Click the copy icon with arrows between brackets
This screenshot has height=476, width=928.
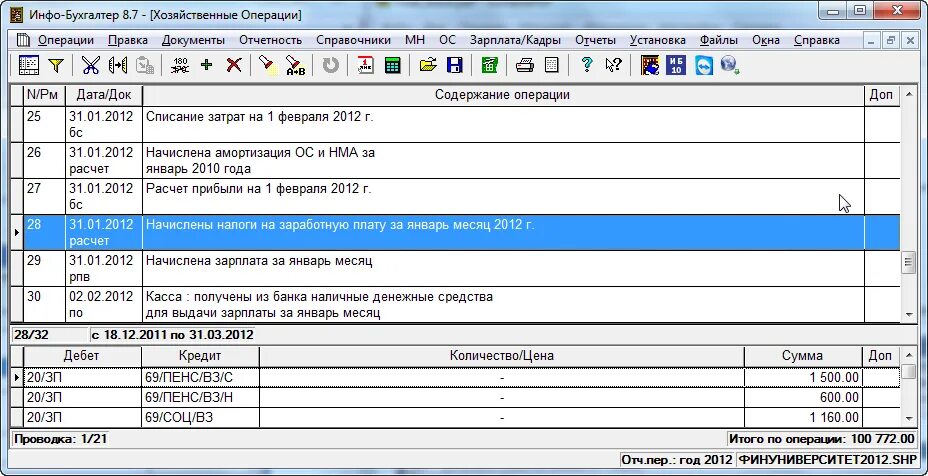pos(118,65)
